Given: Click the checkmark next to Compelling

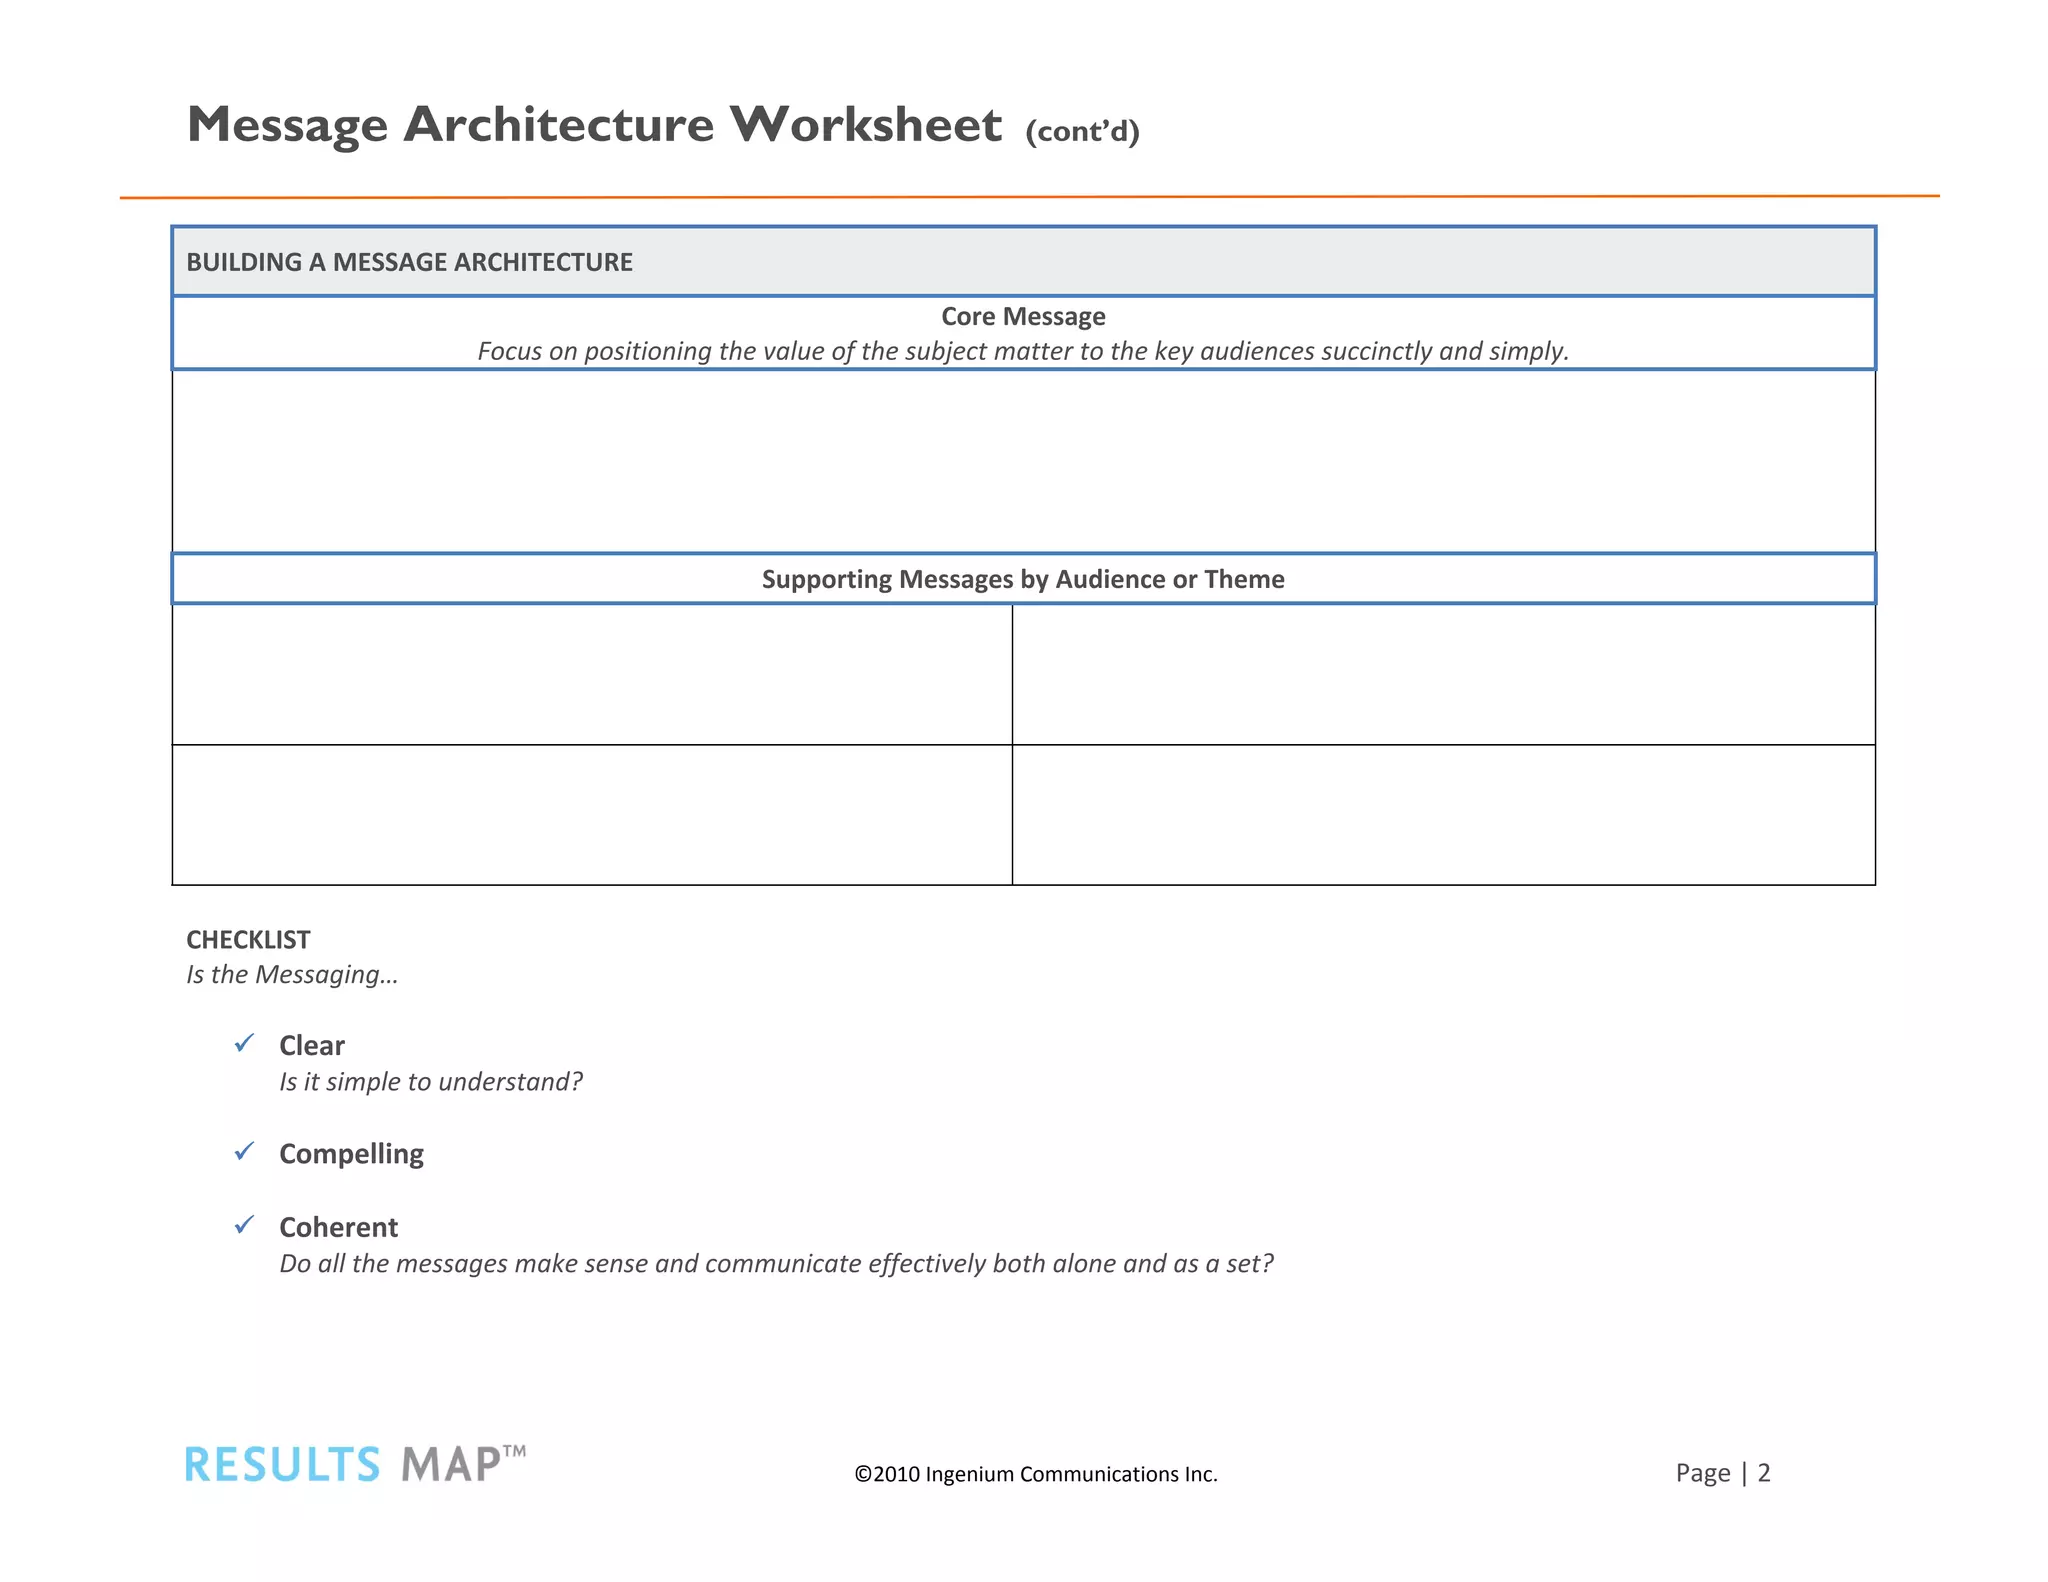Looking at the screenshot, I should coord(244,1152).
